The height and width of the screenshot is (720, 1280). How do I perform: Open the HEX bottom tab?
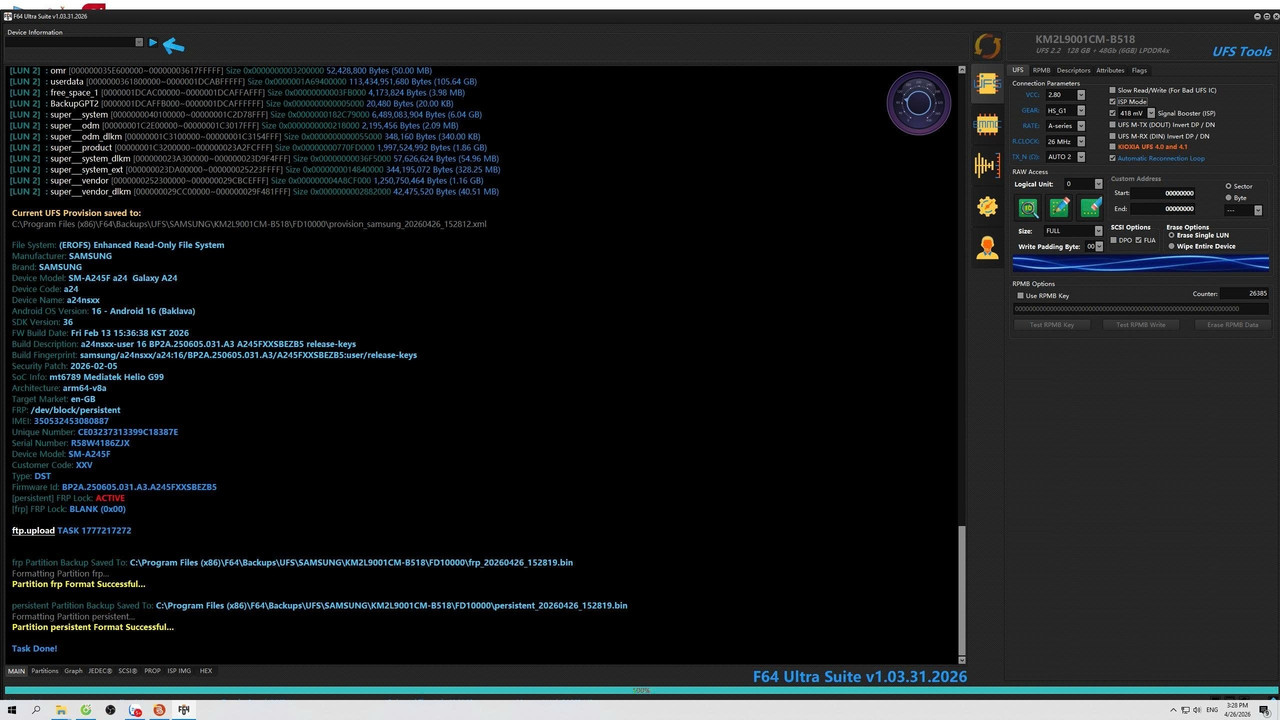[x=206, y=671]
